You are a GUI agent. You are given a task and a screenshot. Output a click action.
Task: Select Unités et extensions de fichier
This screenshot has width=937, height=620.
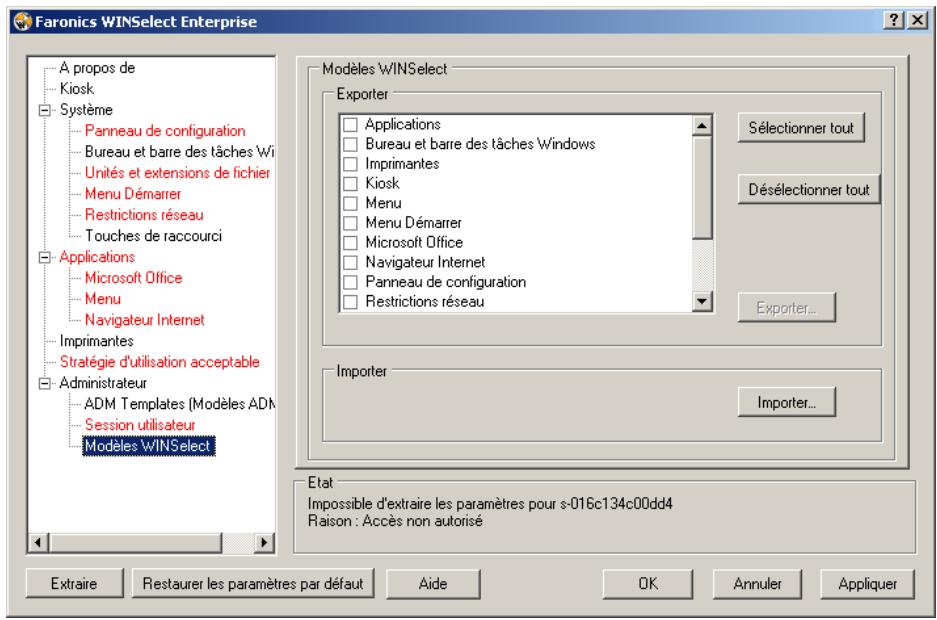(x=177, y=173)
